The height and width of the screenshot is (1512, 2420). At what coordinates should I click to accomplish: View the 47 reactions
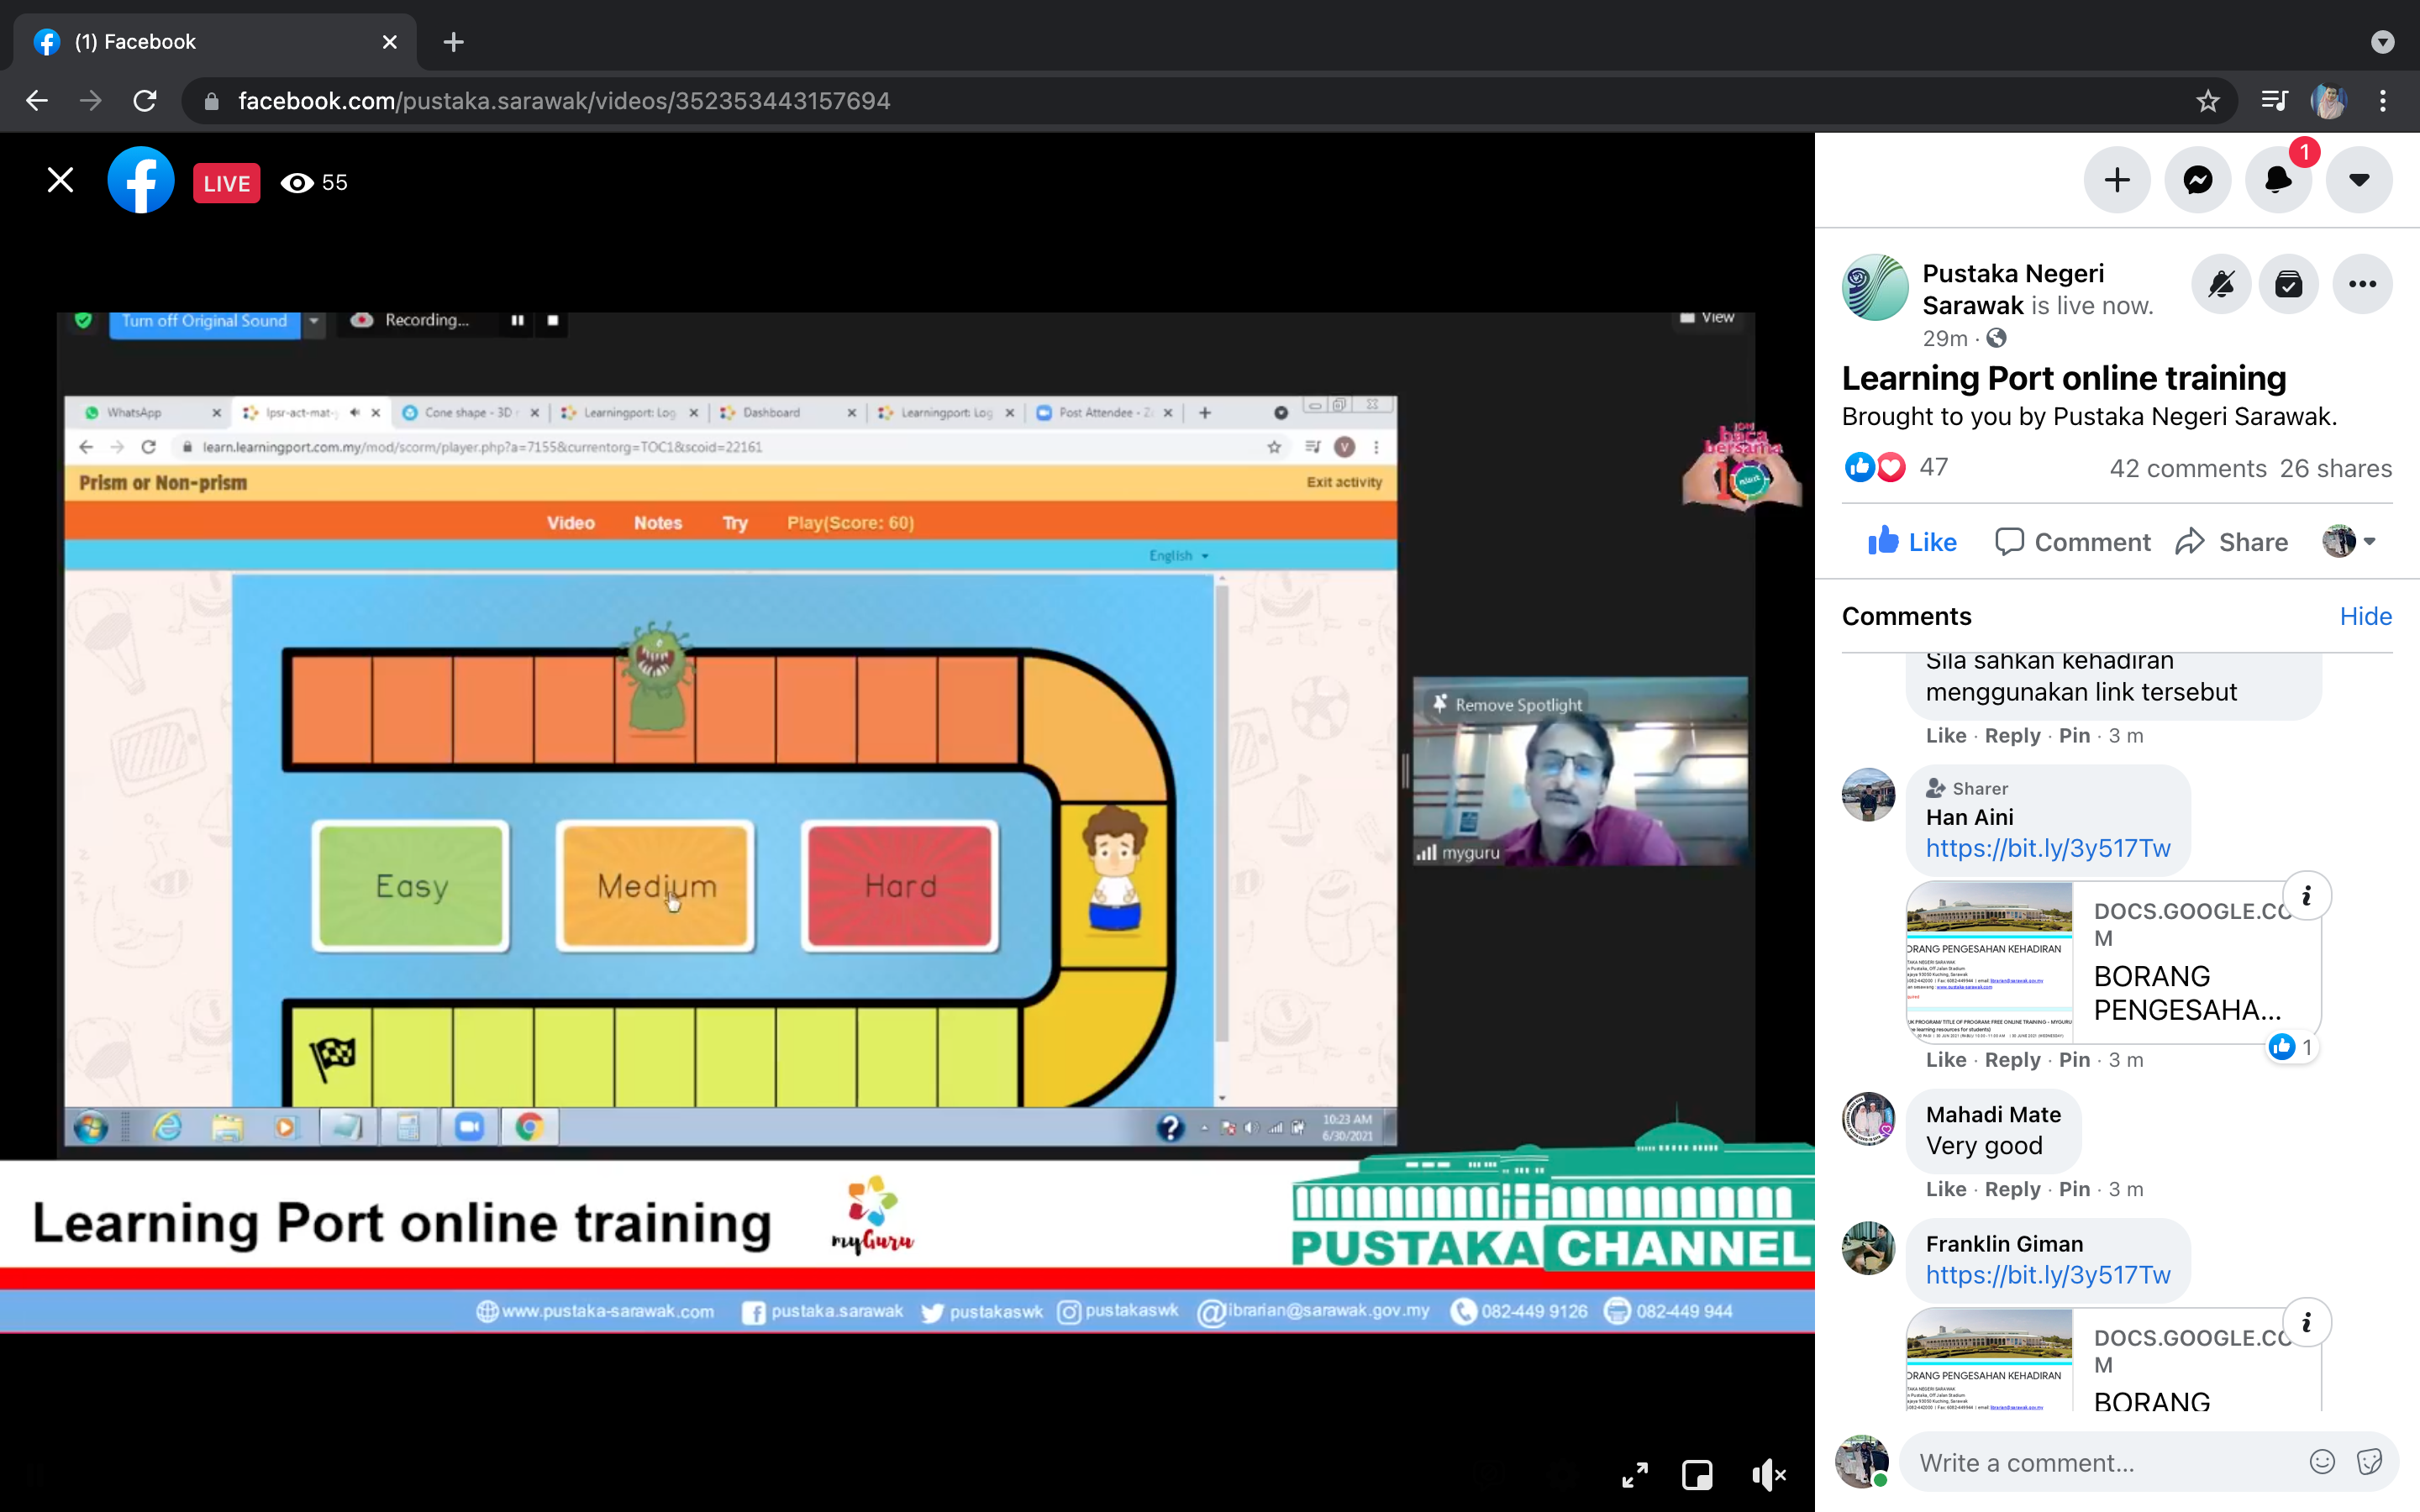coord(1896,467)
